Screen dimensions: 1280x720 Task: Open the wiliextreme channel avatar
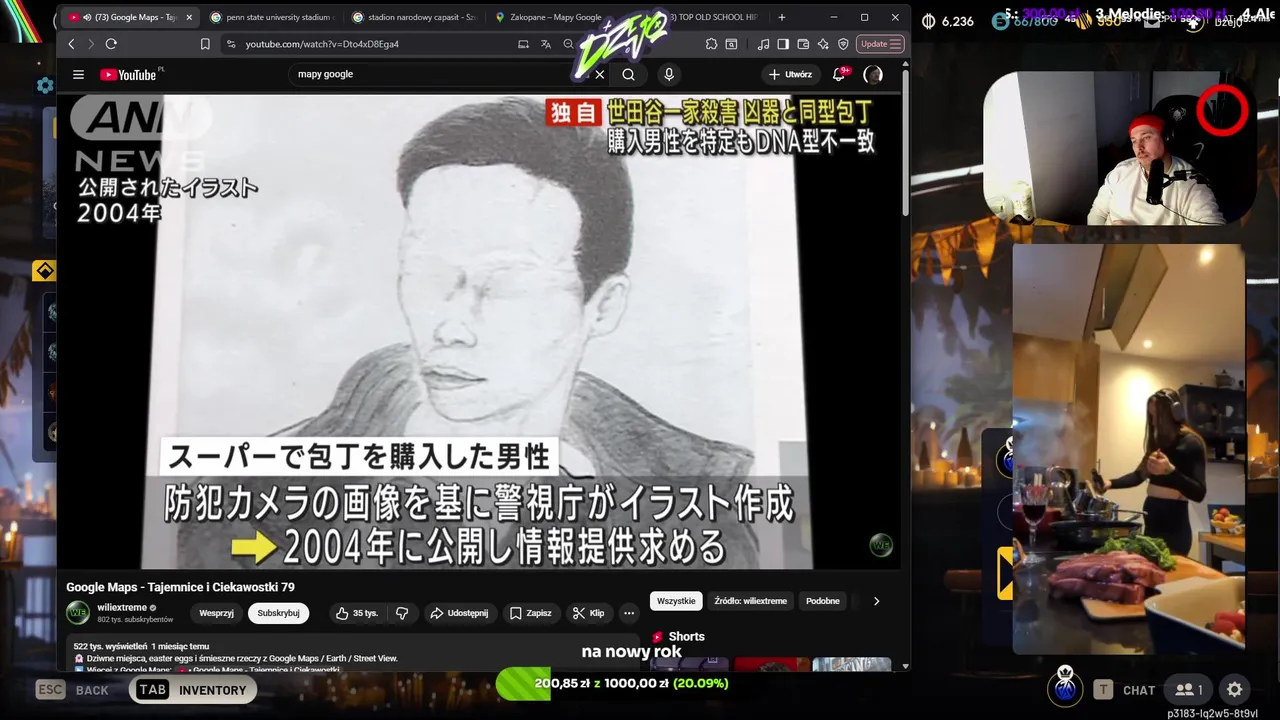coord(78,613)
